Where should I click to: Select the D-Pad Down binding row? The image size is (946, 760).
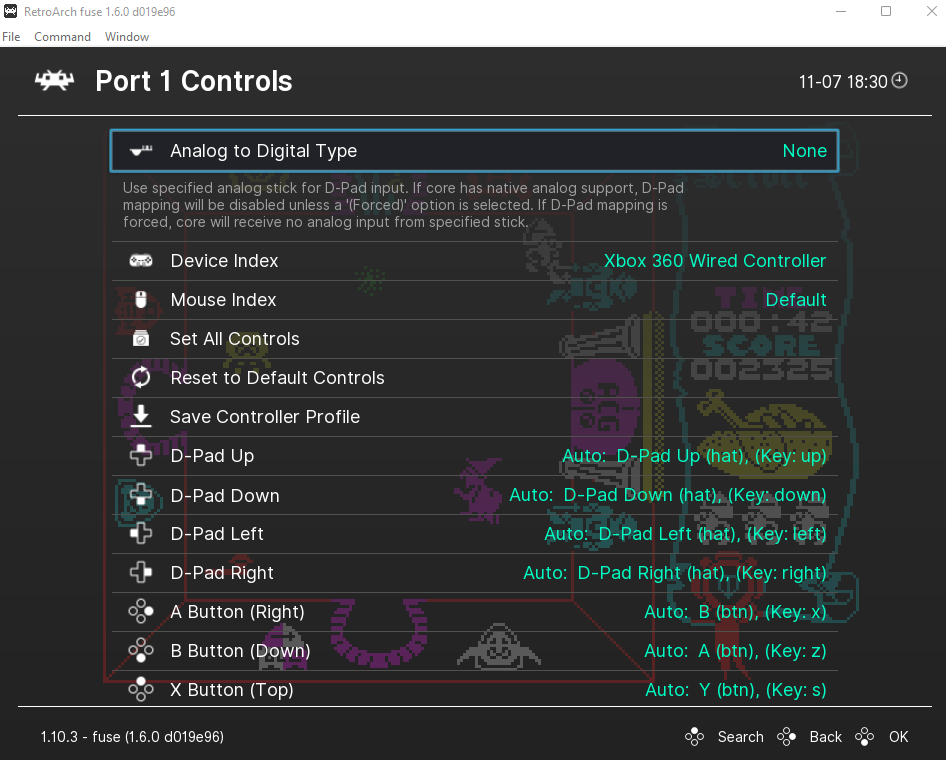pyautogui.click(x=475, y=495)
